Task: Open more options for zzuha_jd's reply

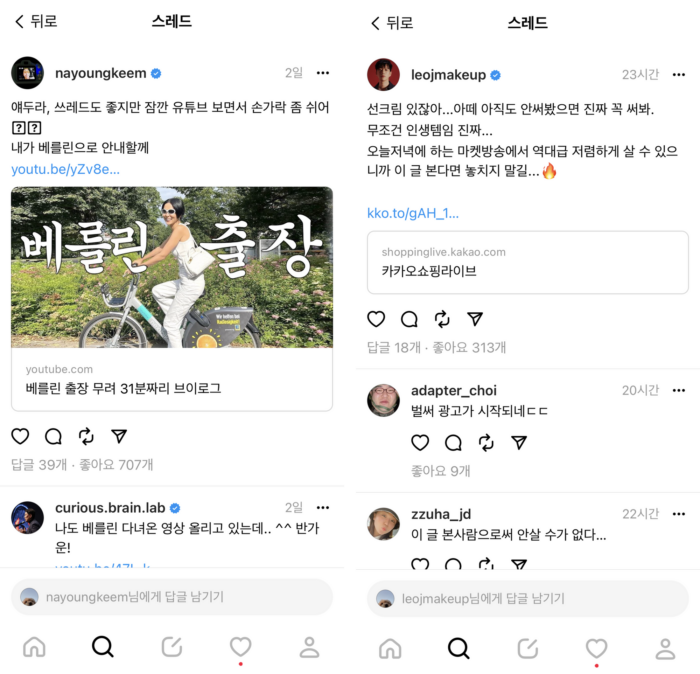Action: click(679, 514)
